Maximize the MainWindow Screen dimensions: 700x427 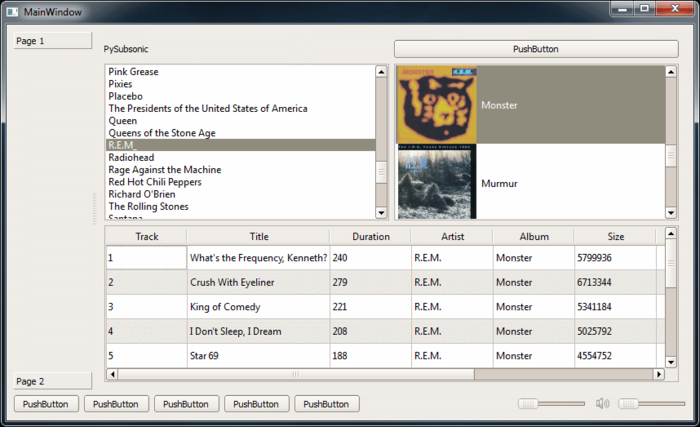pyautogui.click(x=645, y=8)
